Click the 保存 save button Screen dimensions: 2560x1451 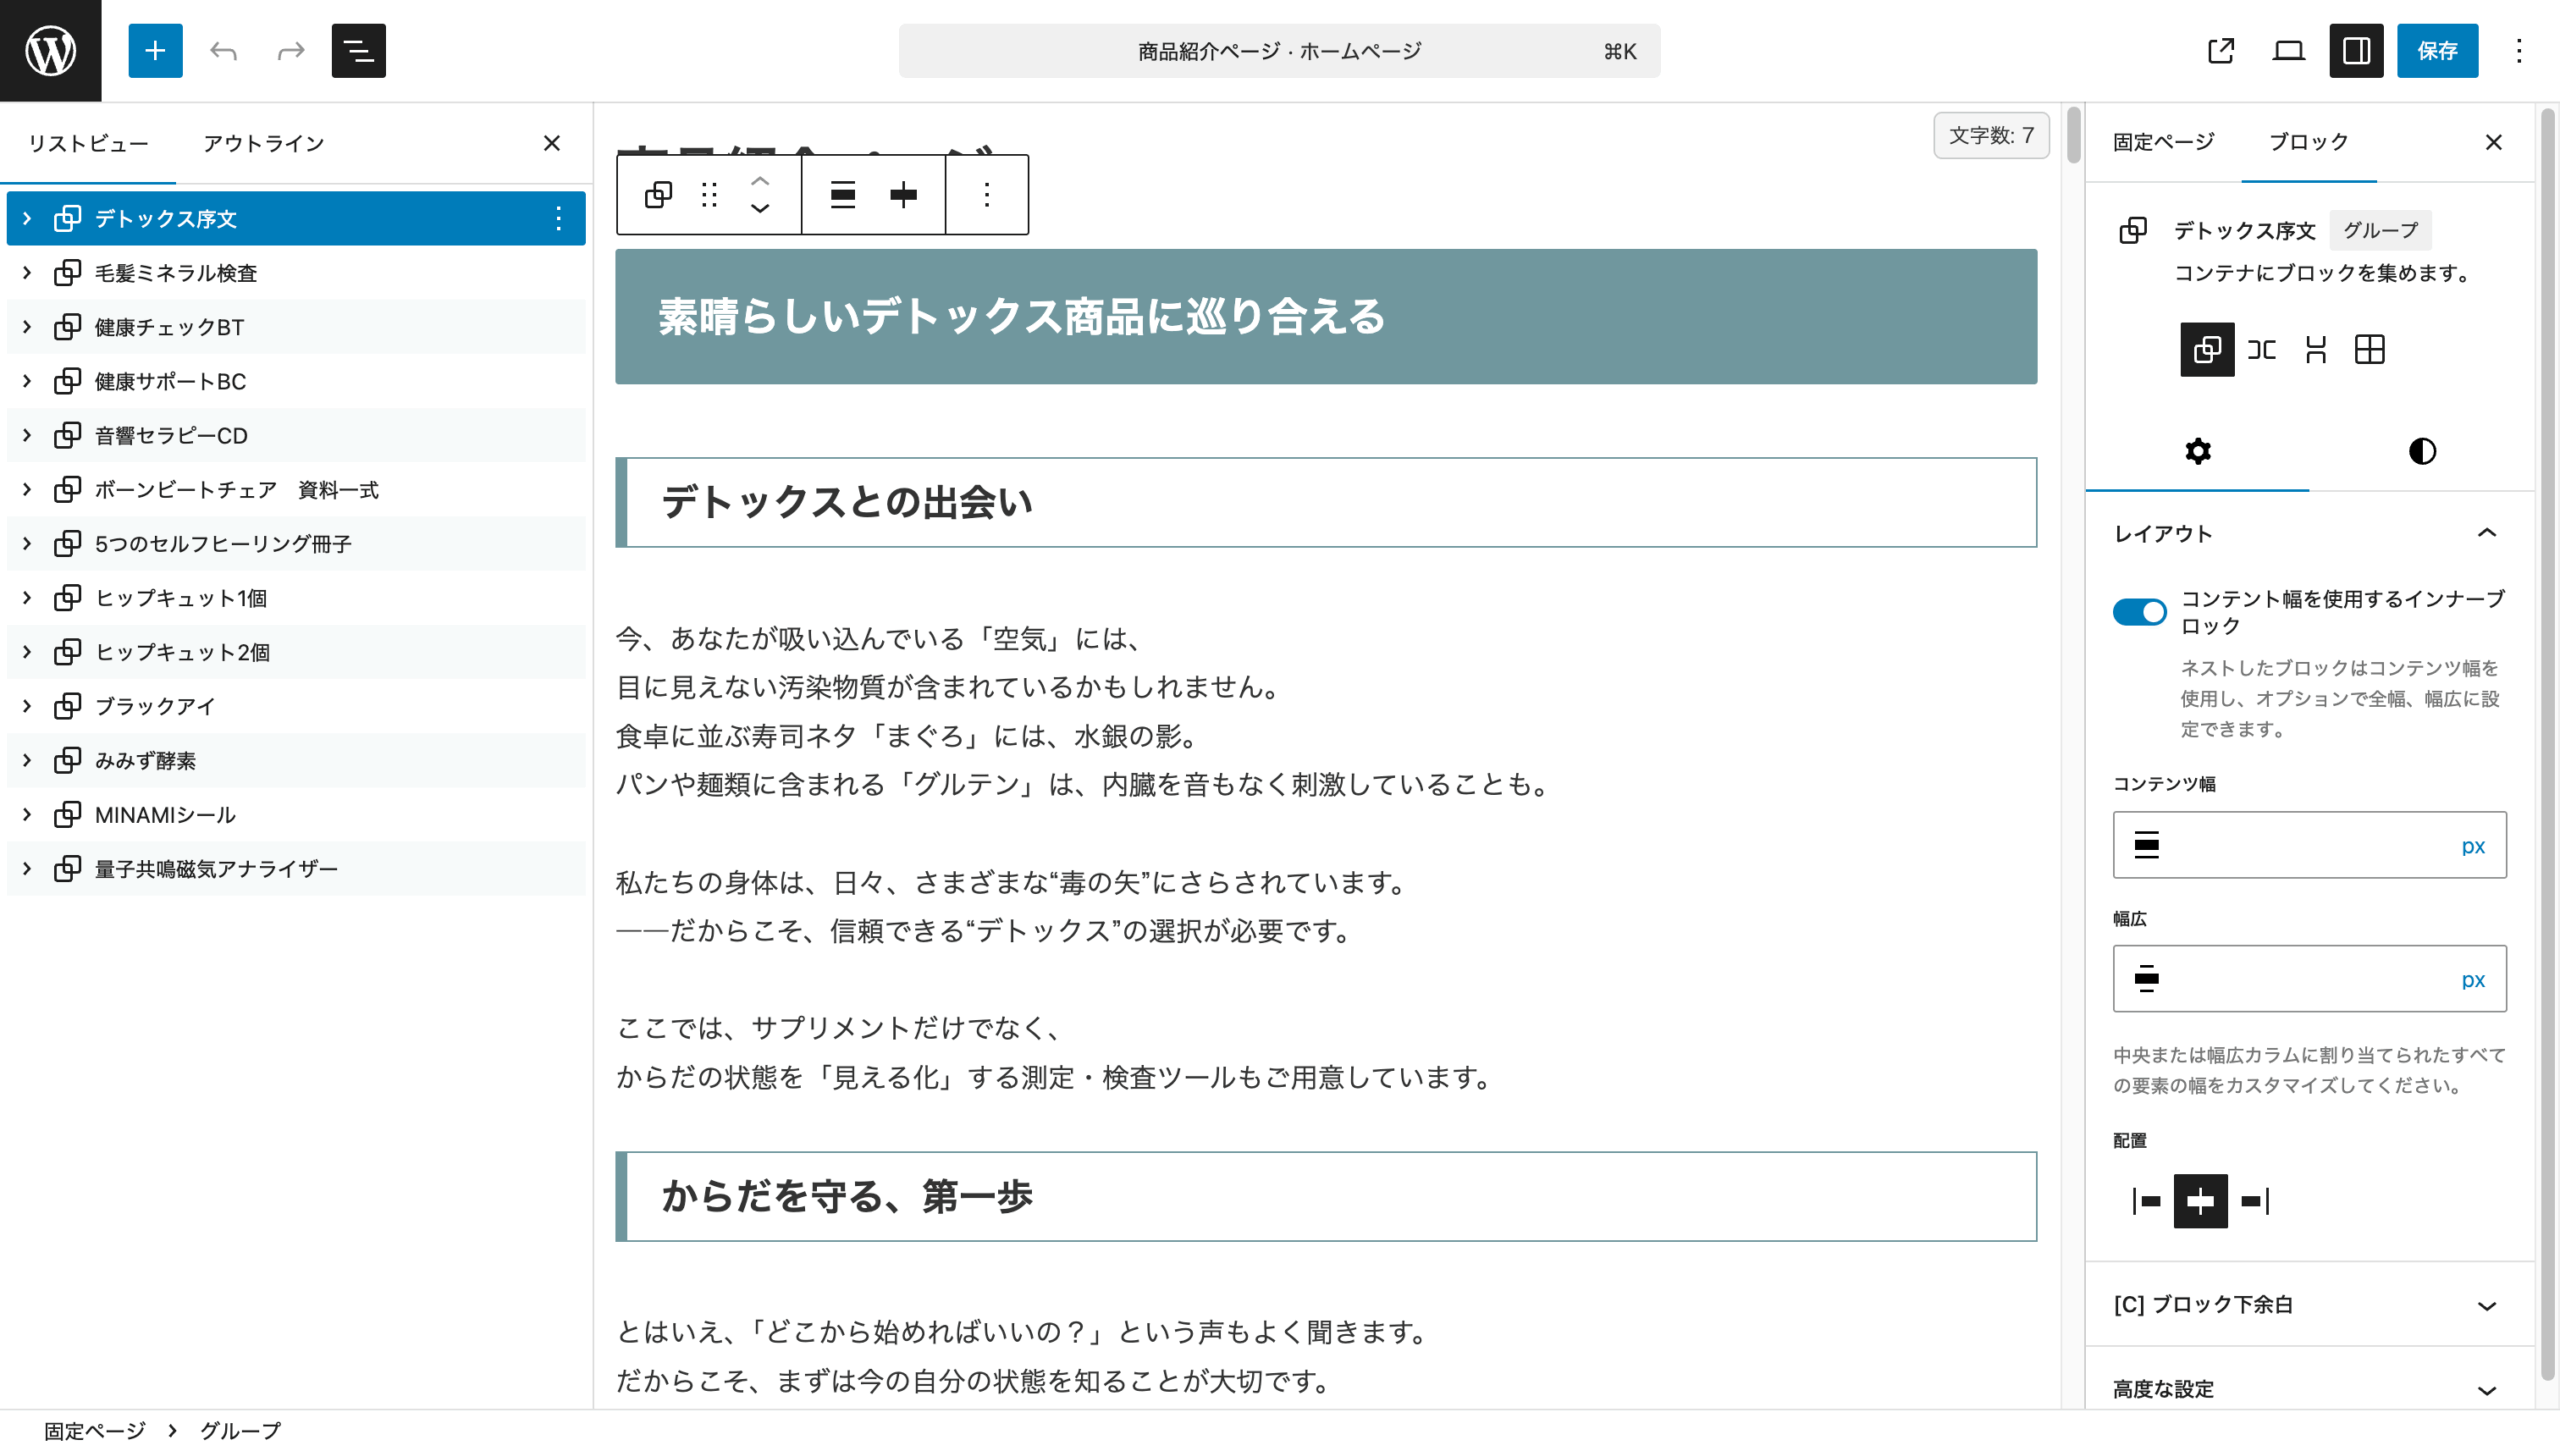[2436, 50]
